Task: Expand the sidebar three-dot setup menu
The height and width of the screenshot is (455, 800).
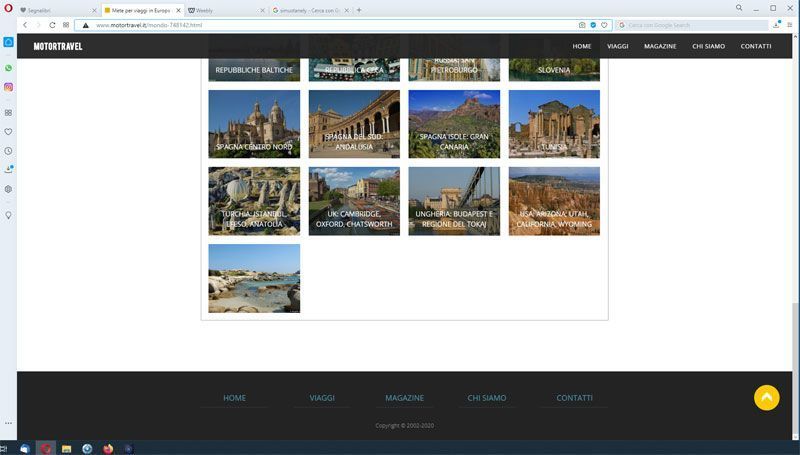Action: 8,424
